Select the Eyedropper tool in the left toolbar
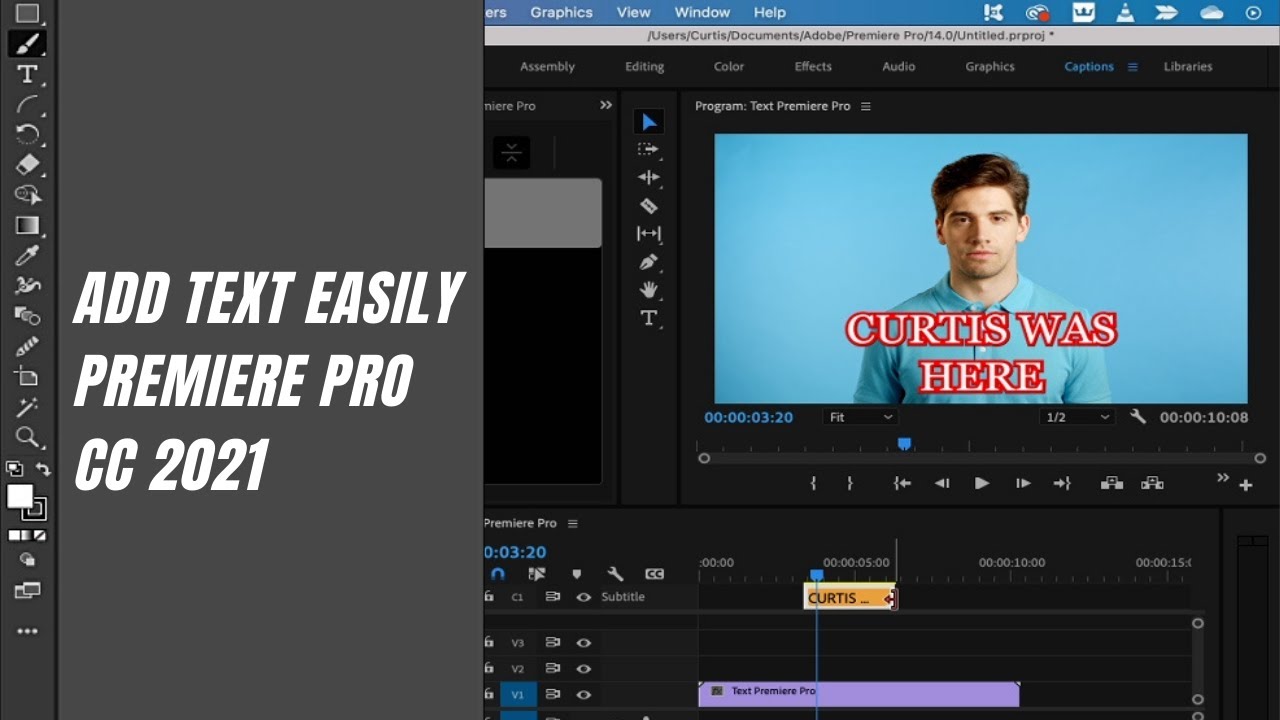 (x=27, y=256)
